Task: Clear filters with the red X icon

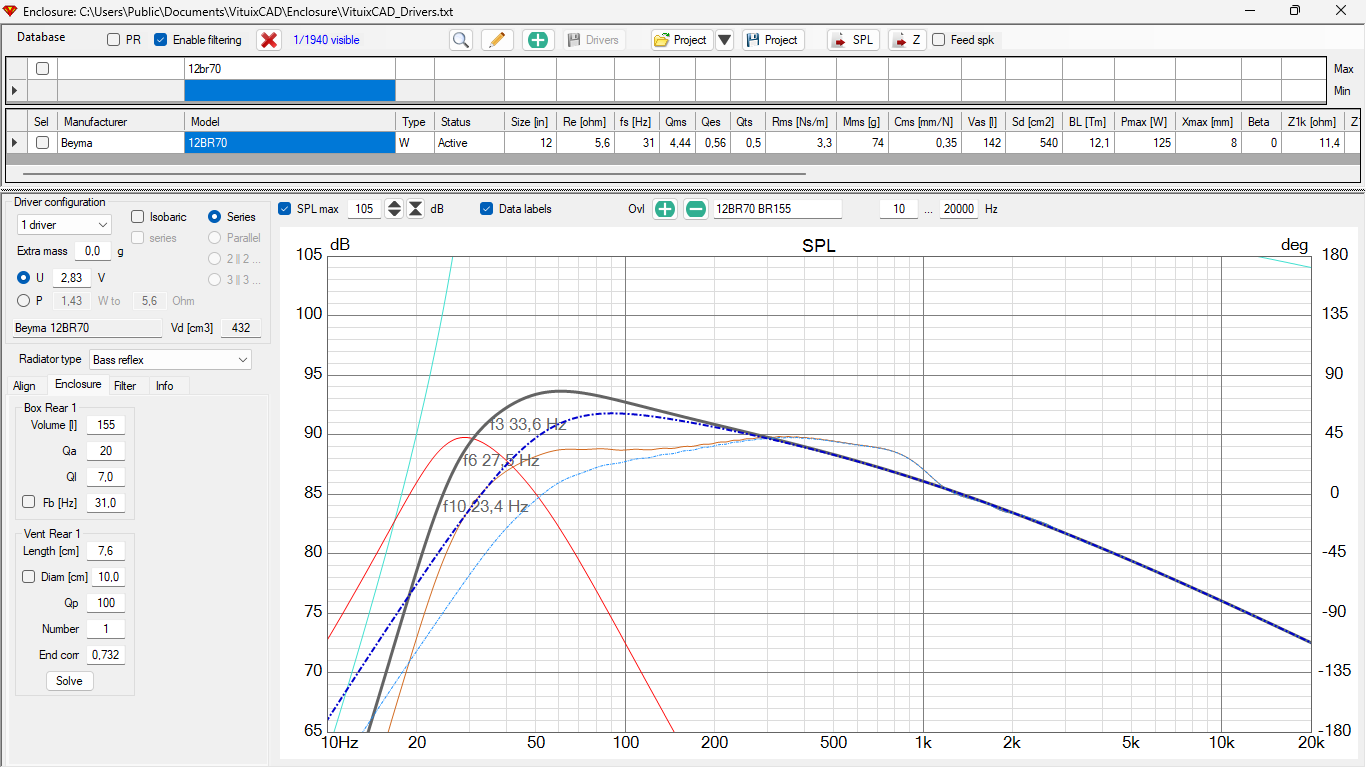Action: click(x=268, y=40)
